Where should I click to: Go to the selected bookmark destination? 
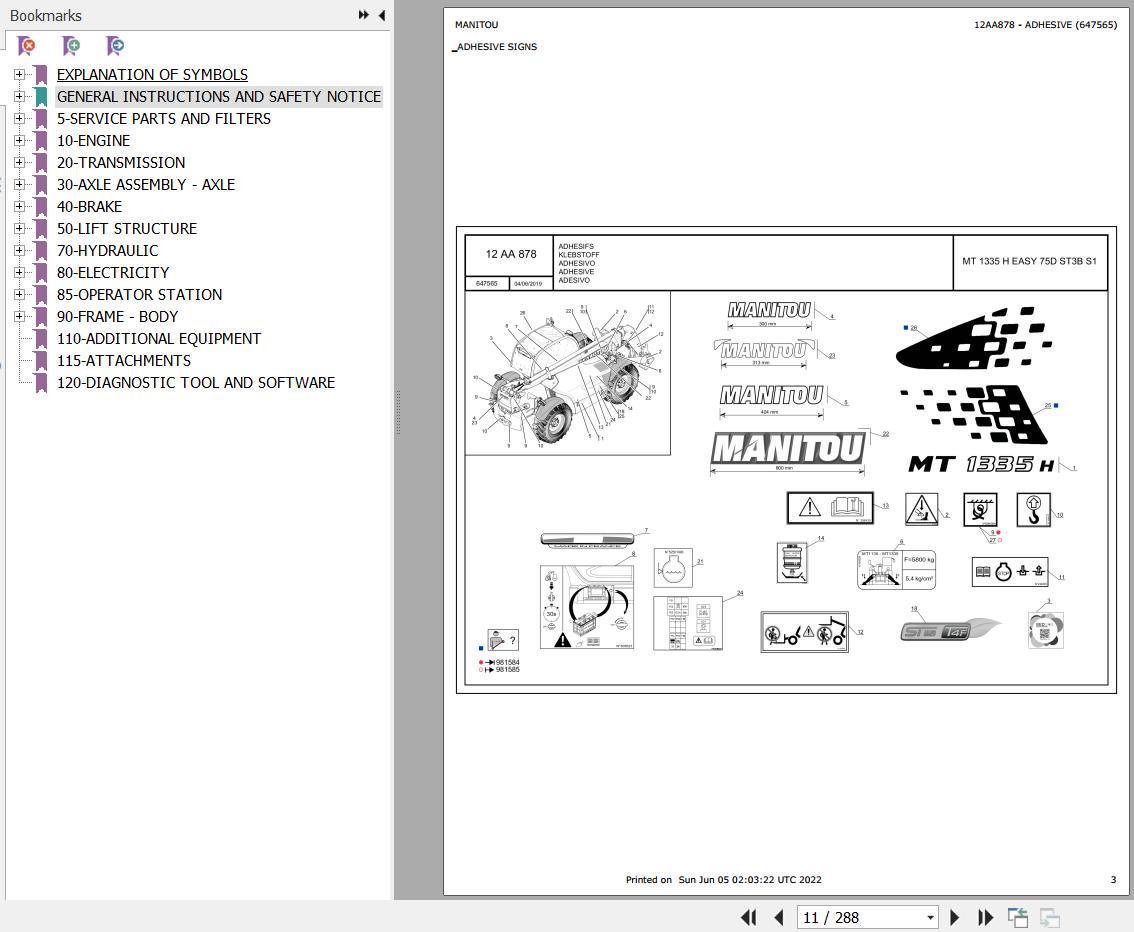coord(115,45)
